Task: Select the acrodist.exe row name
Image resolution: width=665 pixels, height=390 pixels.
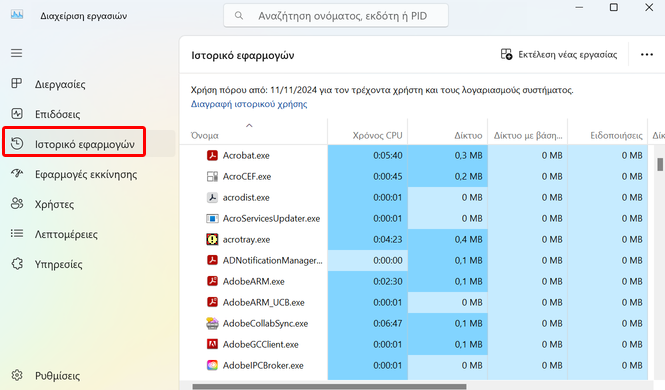Action: [246, 198]
